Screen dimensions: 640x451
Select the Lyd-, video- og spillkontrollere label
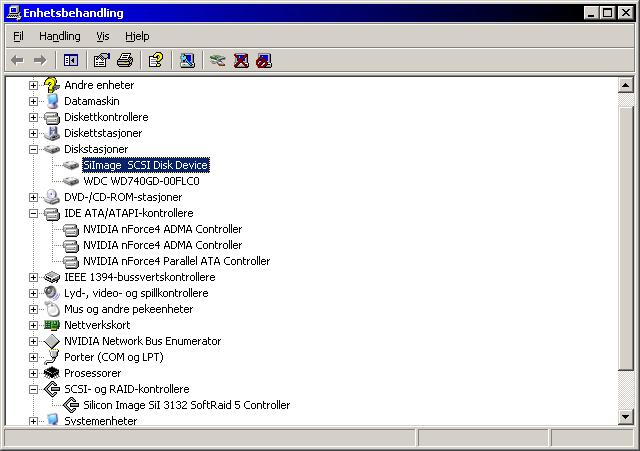(136, 293)
